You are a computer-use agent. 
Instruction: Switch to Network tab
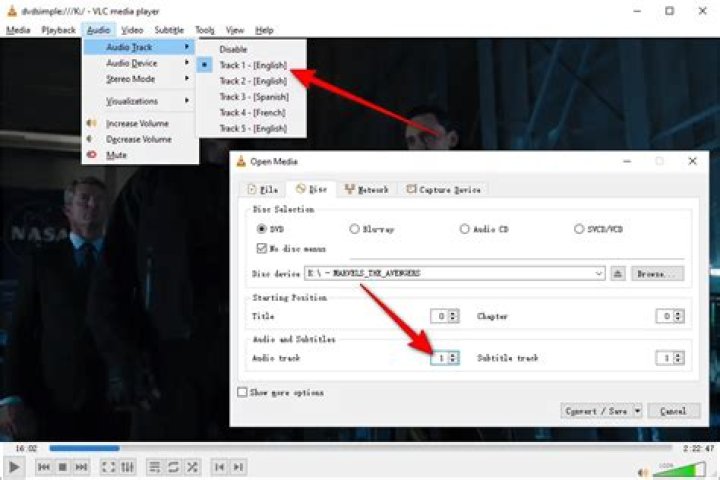coord(366,190)
